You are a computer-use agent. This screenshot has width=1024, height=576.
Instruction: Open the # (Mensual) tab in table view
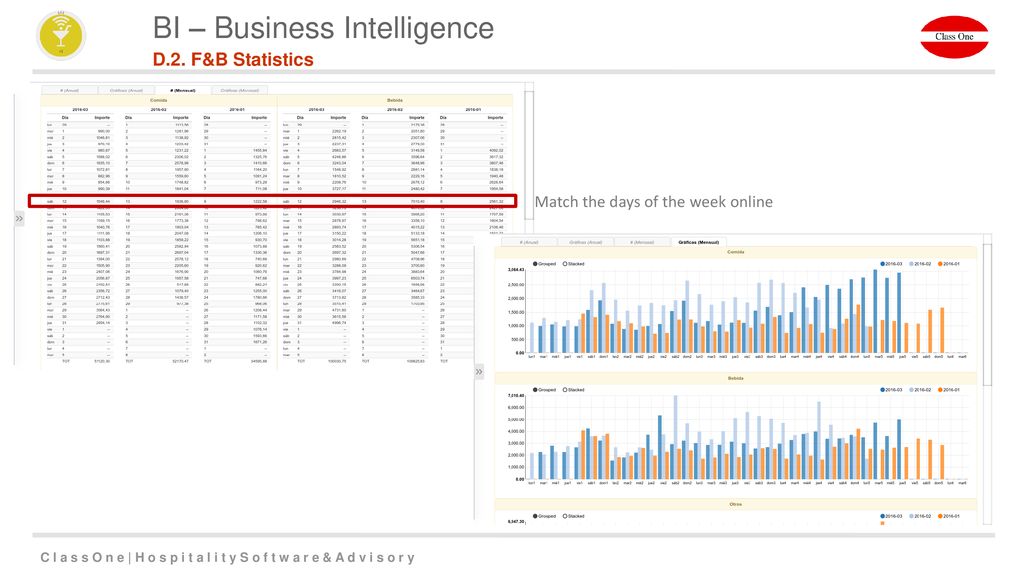[x=183, y=90]
